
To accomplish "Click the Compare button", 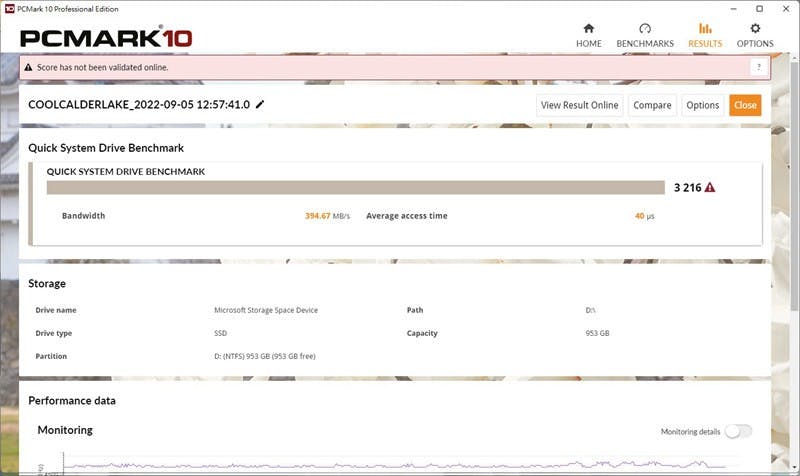I will click(652, 105).
